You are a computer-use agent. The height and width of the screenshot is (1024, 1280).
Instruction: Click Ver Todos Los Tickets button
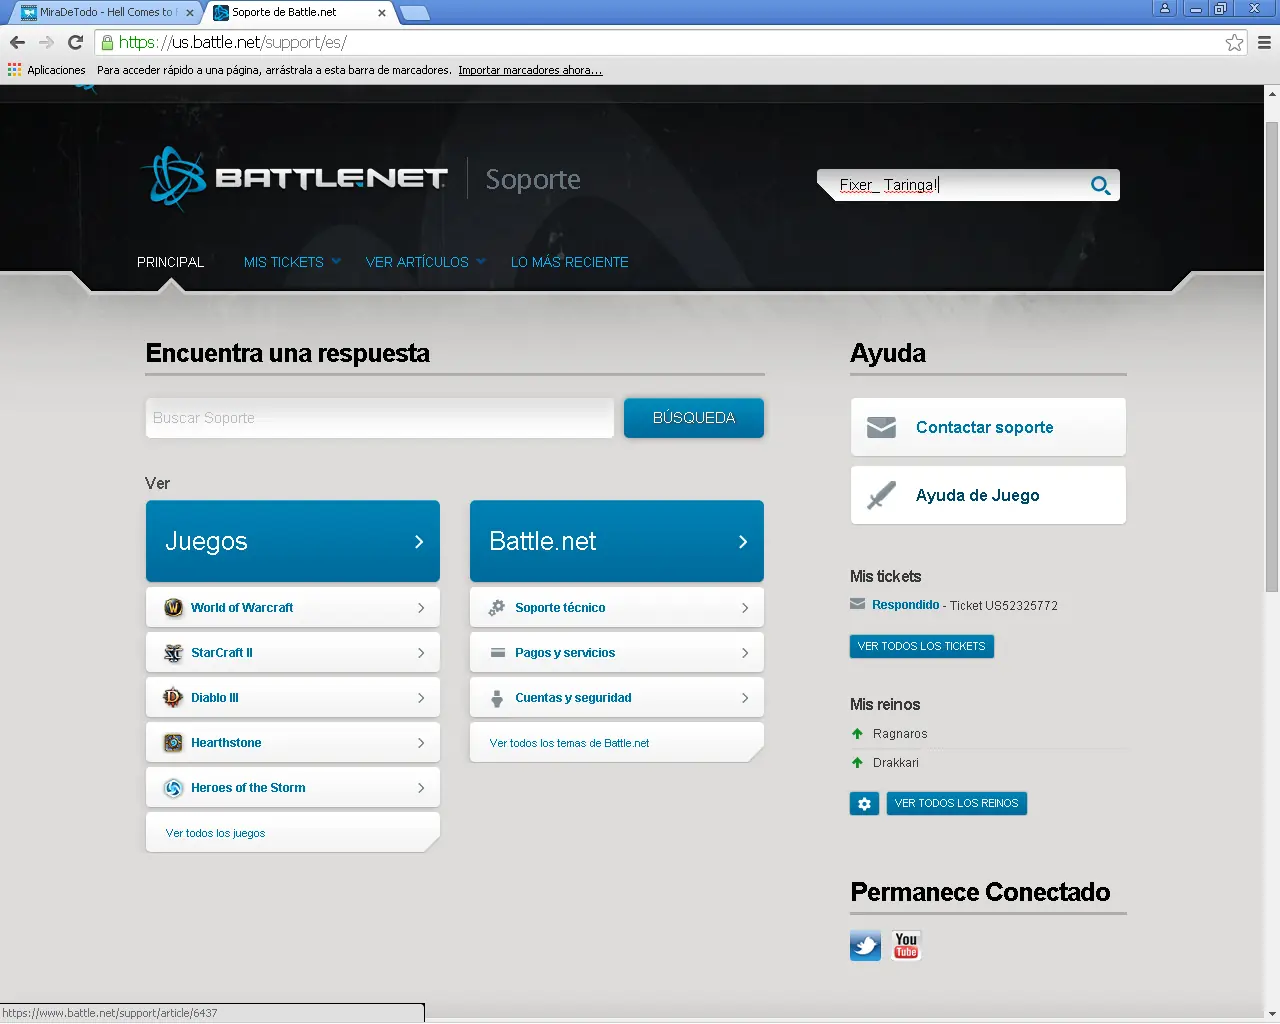click(922, 646)
